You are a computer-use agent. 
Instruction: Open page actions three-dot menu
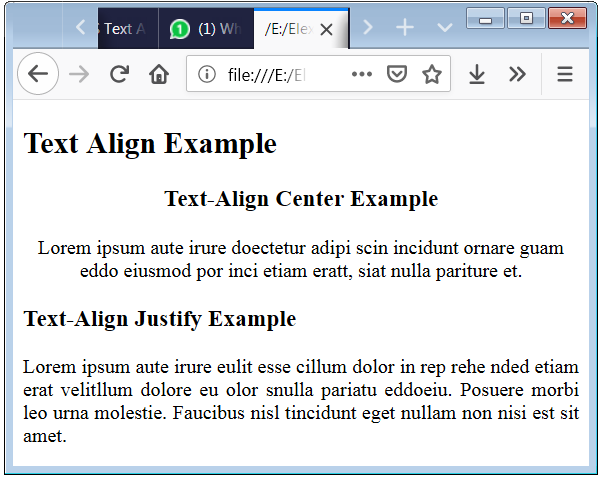point(362,74)
